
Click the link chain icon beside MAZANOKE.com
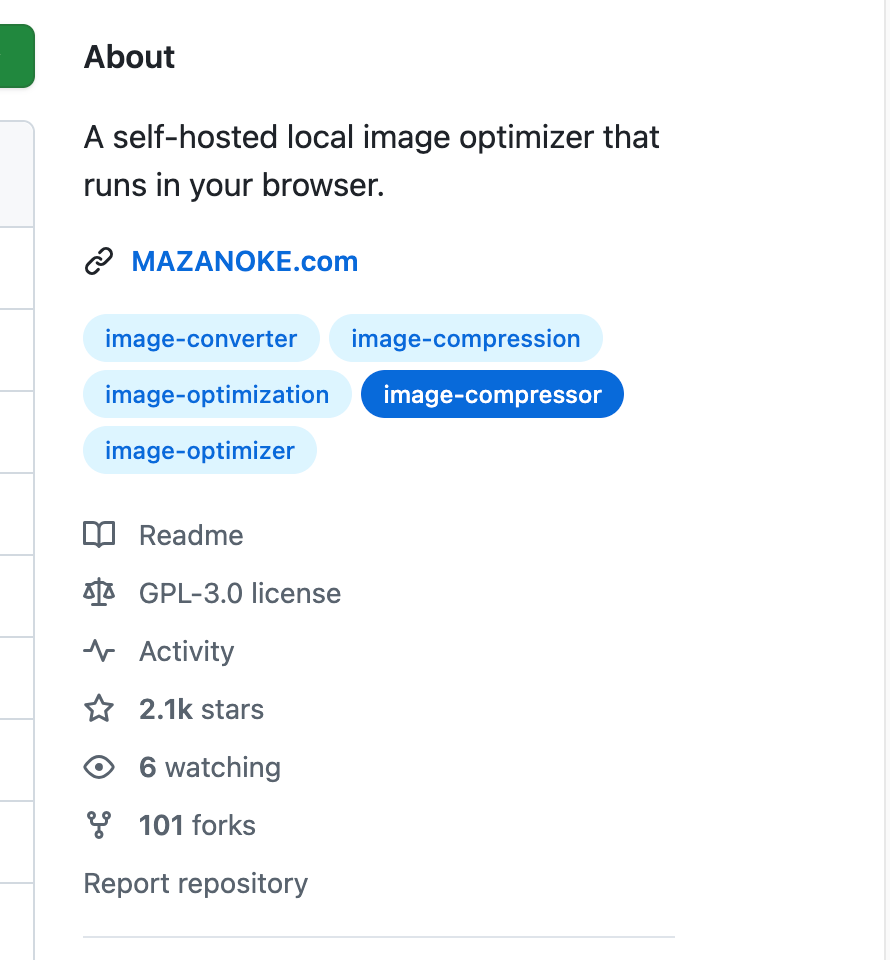point(98,262)
